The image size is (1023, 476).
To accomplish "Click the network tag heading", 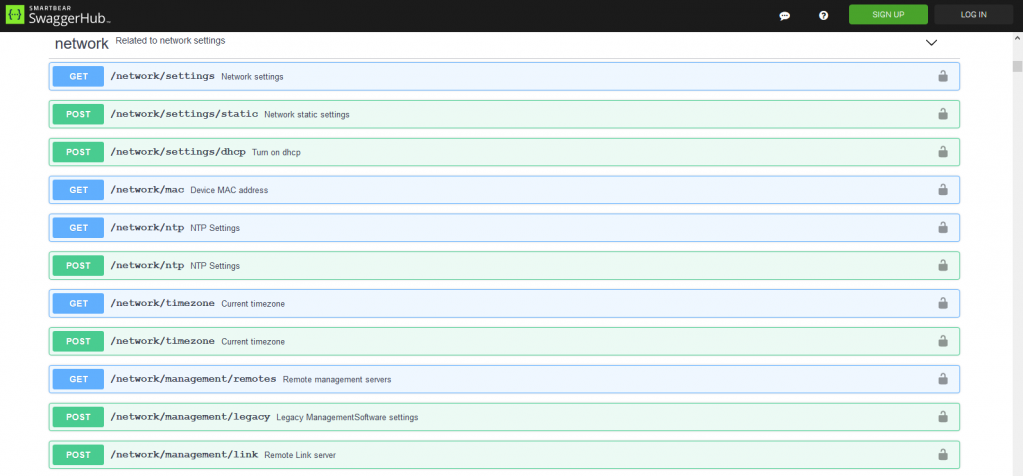I will pyautogui.click(x=81, y=44).
